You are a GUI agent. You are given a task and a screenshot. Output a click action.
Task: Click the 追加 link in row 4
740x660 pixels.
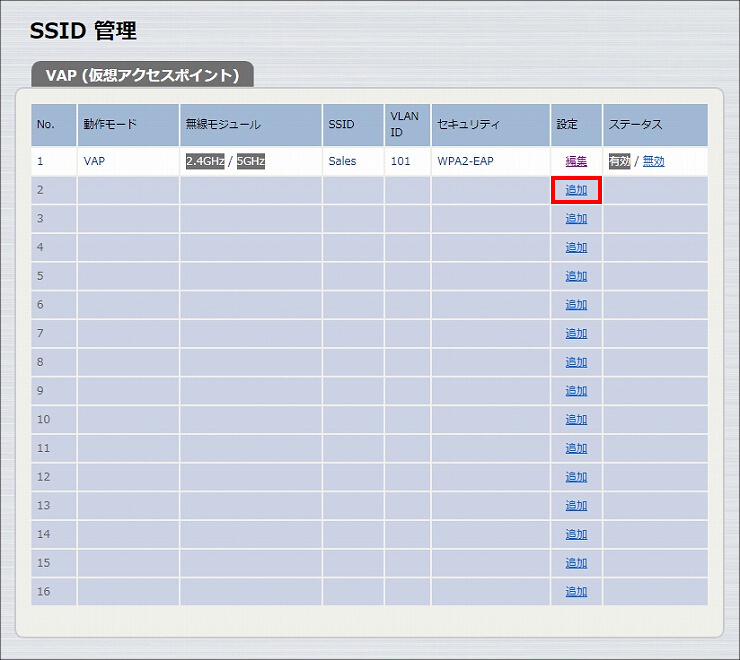coord(576,247)
